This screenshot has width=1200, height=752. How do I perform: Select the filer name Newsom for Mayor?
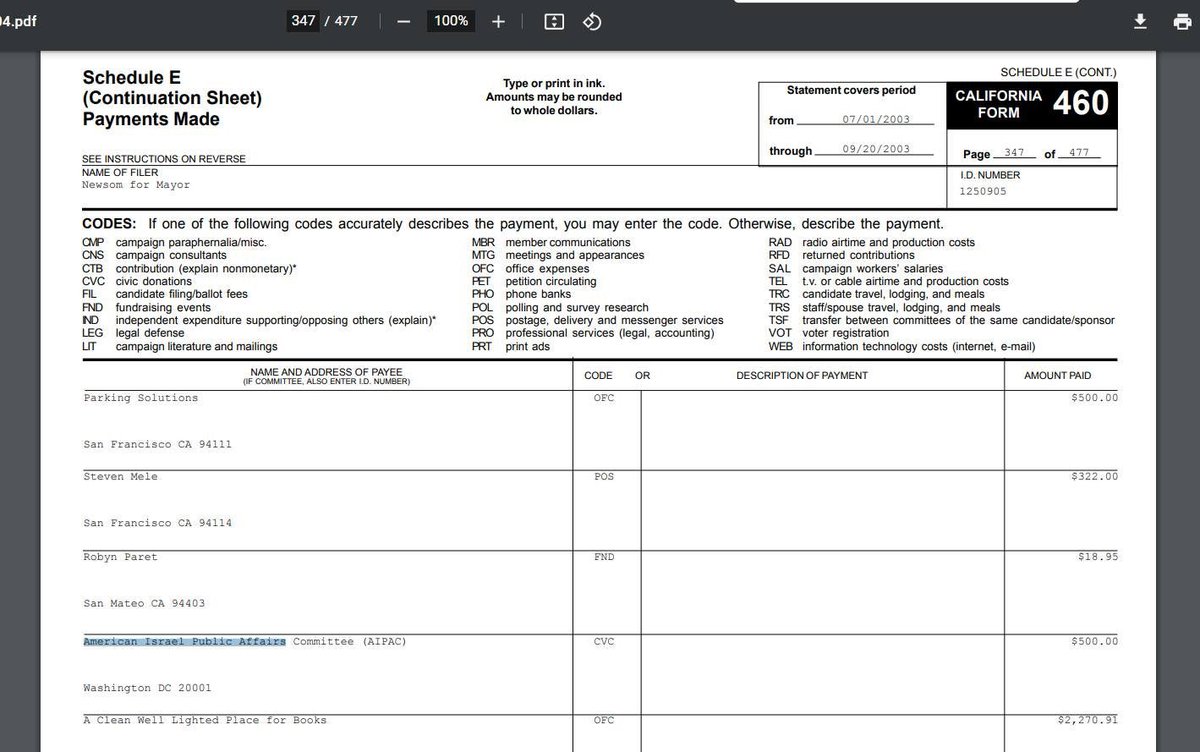pos(136,185)
